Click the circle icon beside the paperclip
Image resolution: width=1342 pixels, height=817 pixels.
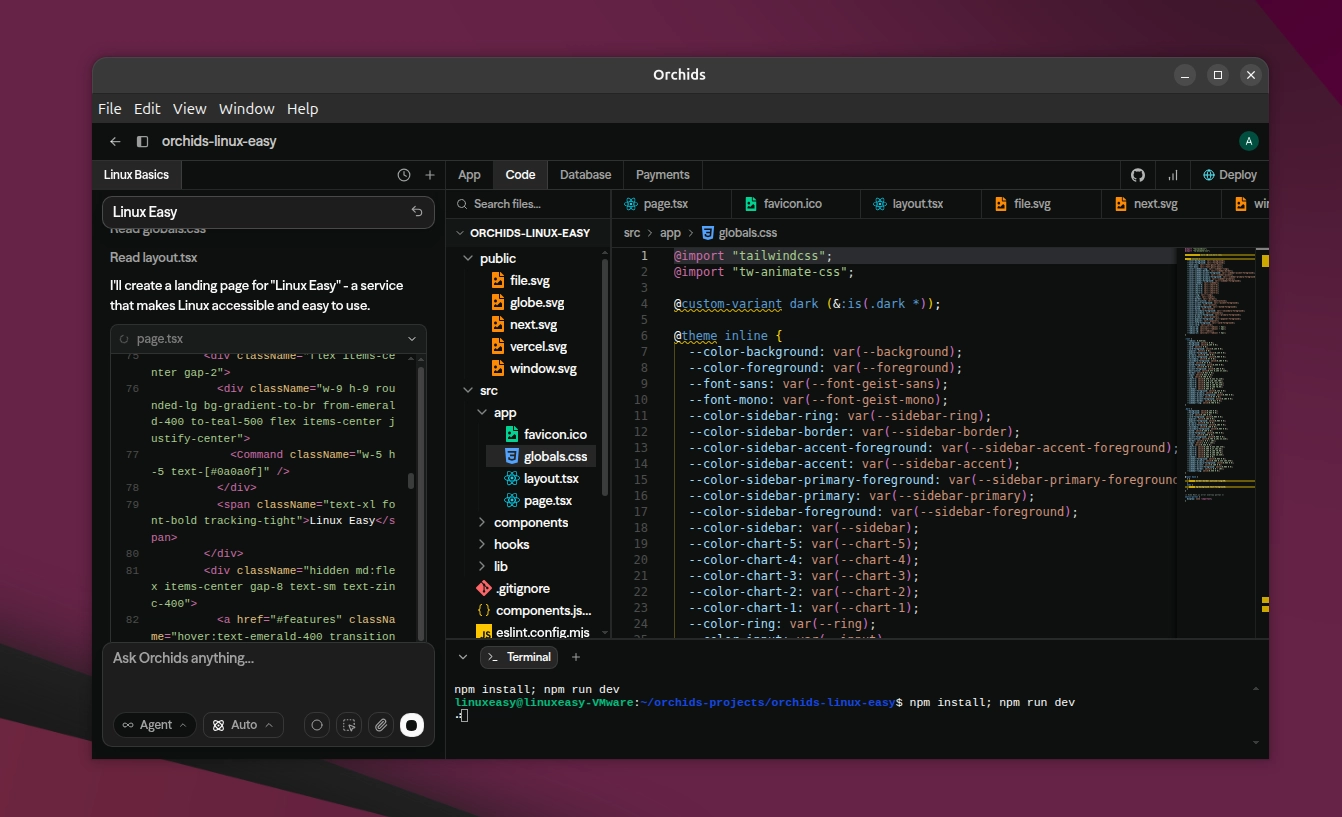pos(316,725)
